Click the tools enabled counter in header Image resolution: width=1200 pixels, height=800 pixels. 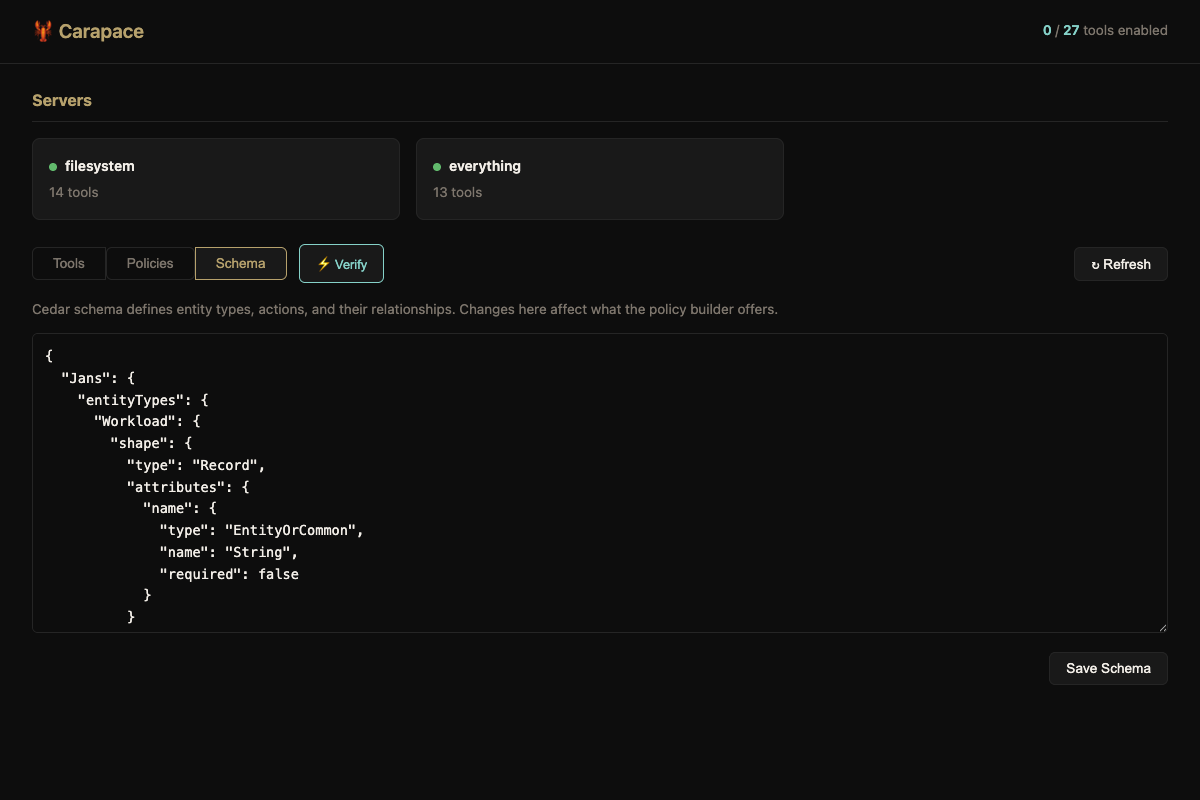pyautogui.click(x=1104, y=30)
